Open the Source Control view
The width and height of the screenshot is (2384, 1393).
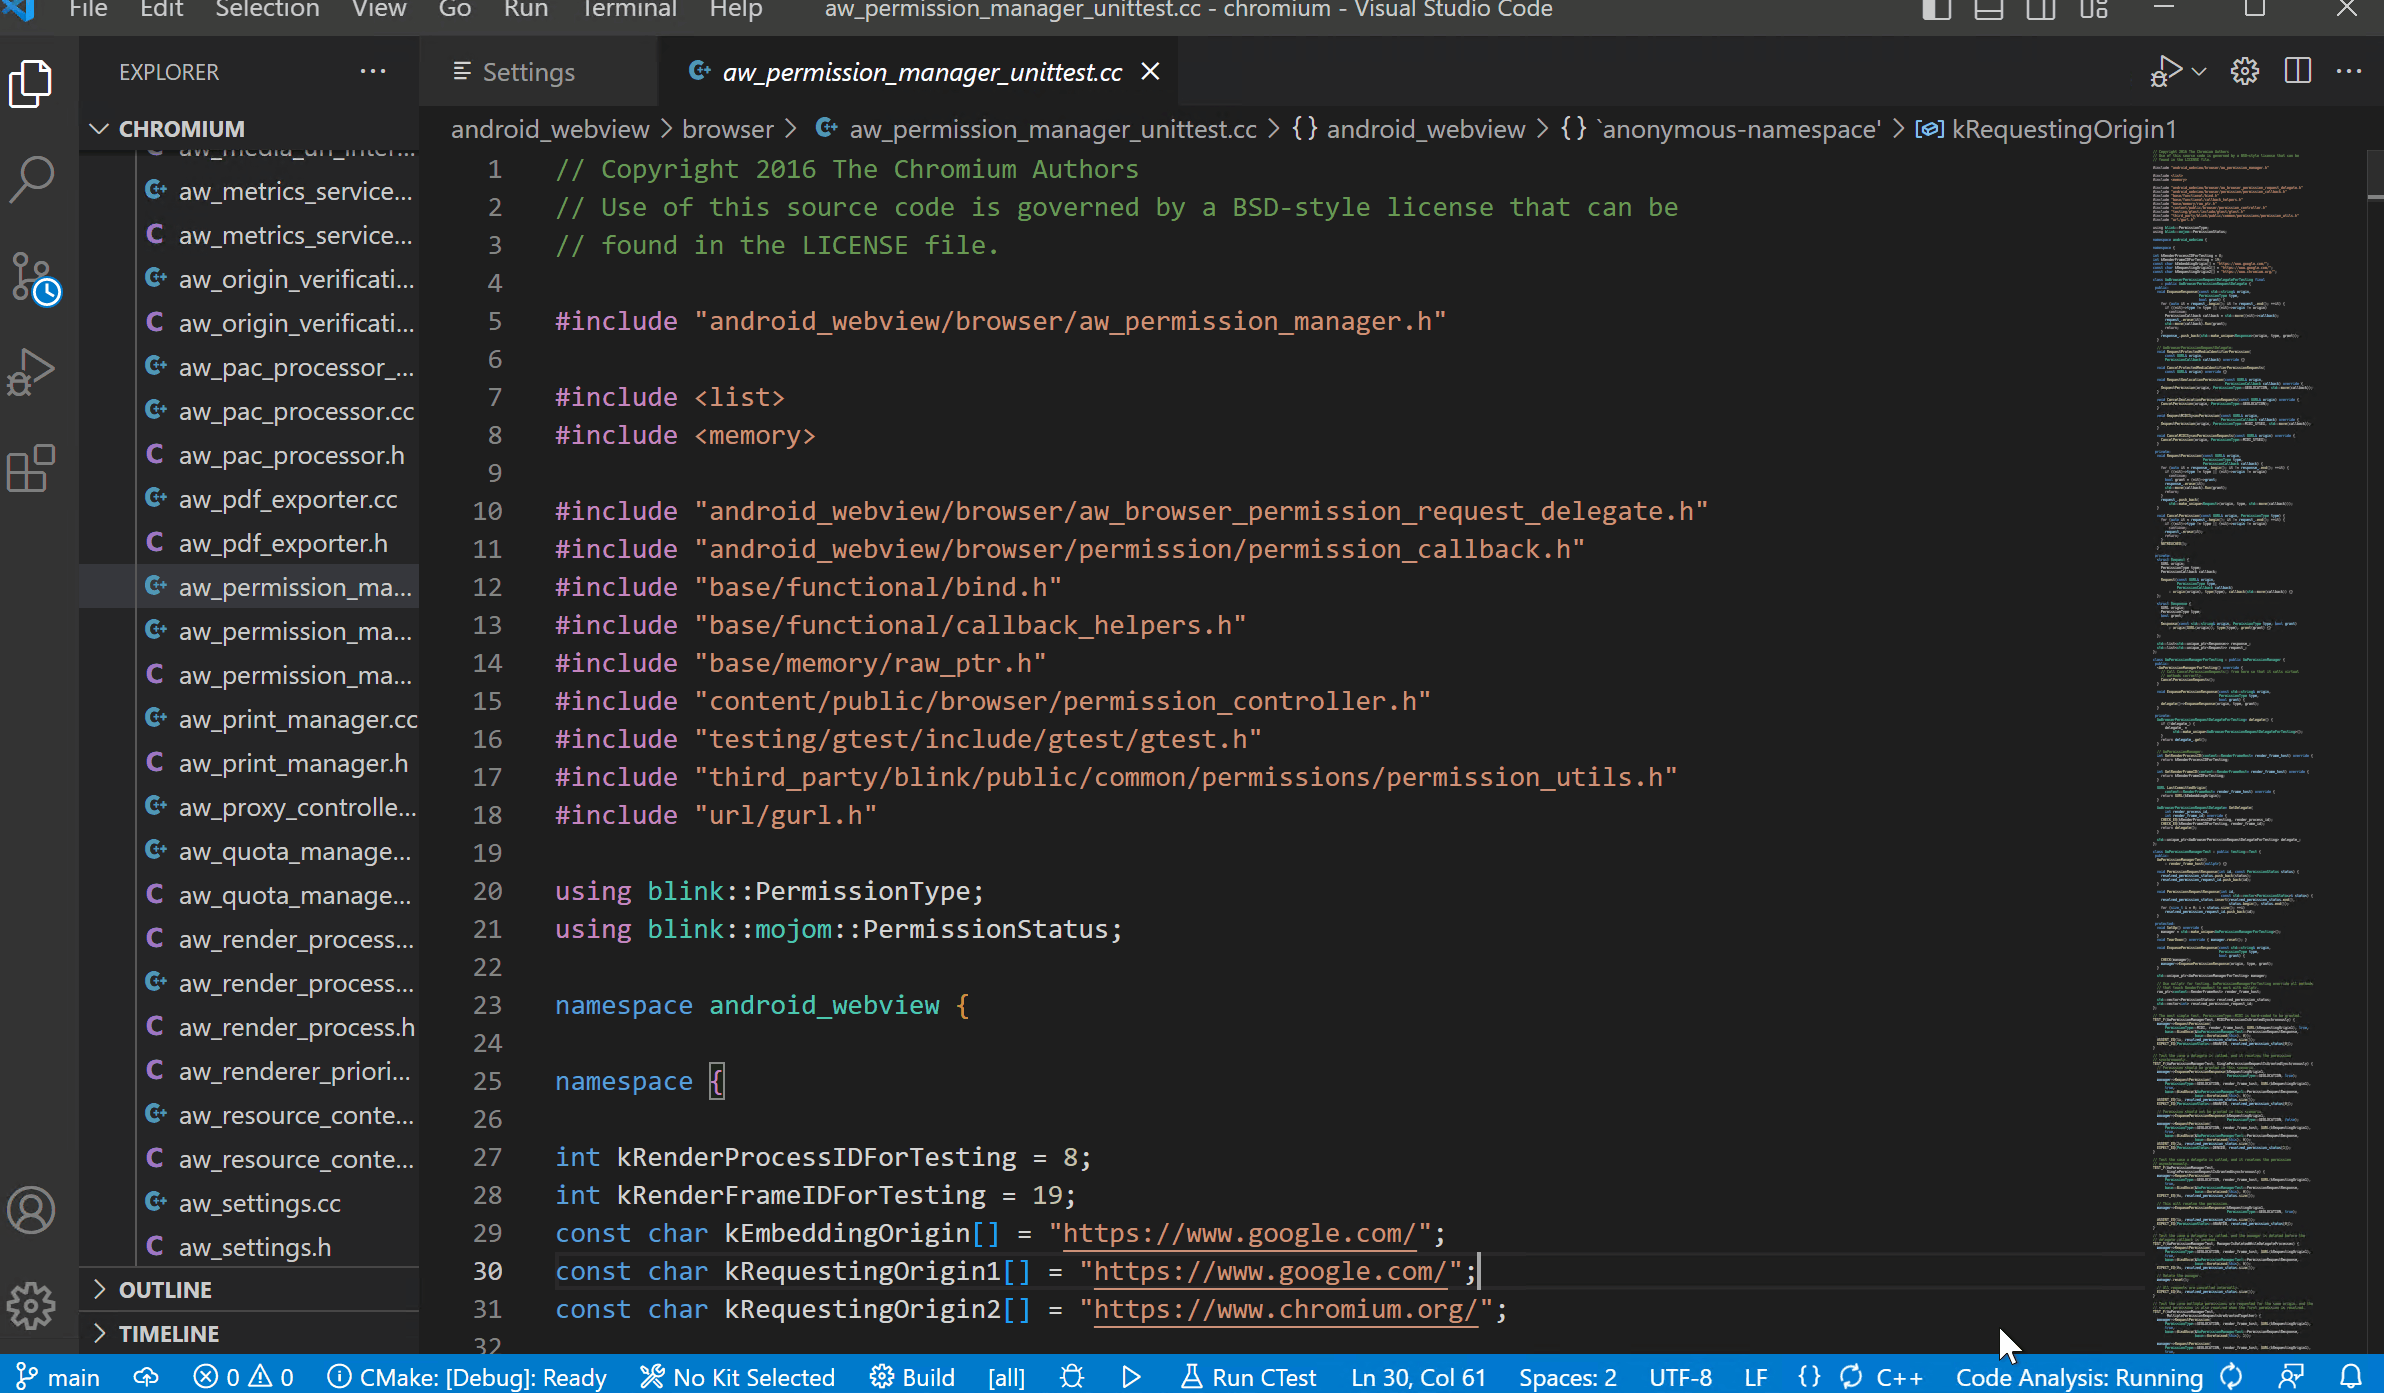pyautogui.click(x=32, y=277)
